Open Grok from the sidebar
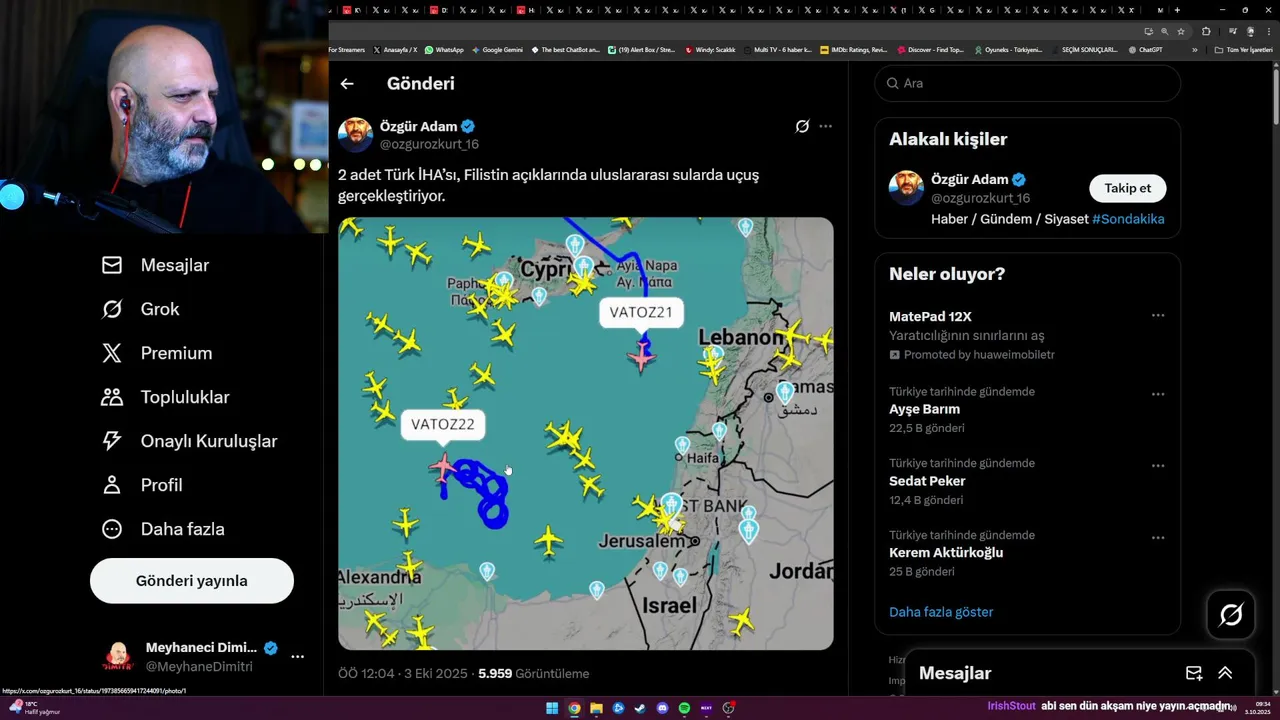This screenshot has height=720, width=1280. (140, 309)
